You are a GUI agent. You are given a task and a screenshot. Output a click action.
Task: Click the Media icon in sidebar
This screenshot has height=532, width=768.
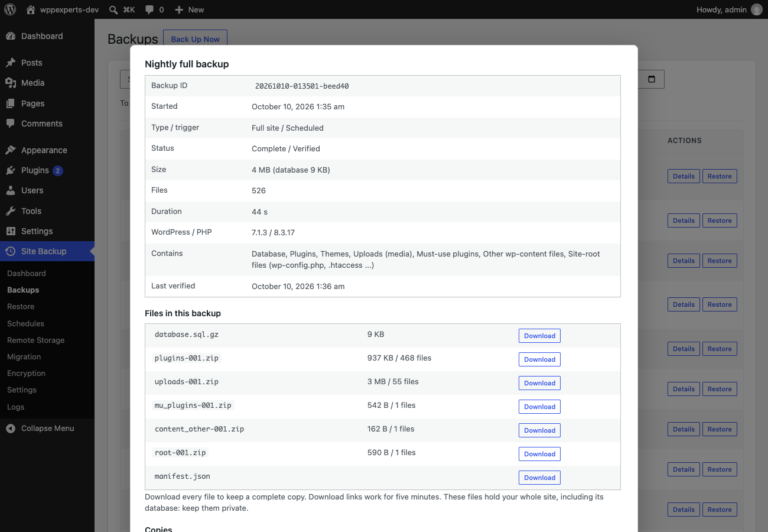[x=10, y=83]
